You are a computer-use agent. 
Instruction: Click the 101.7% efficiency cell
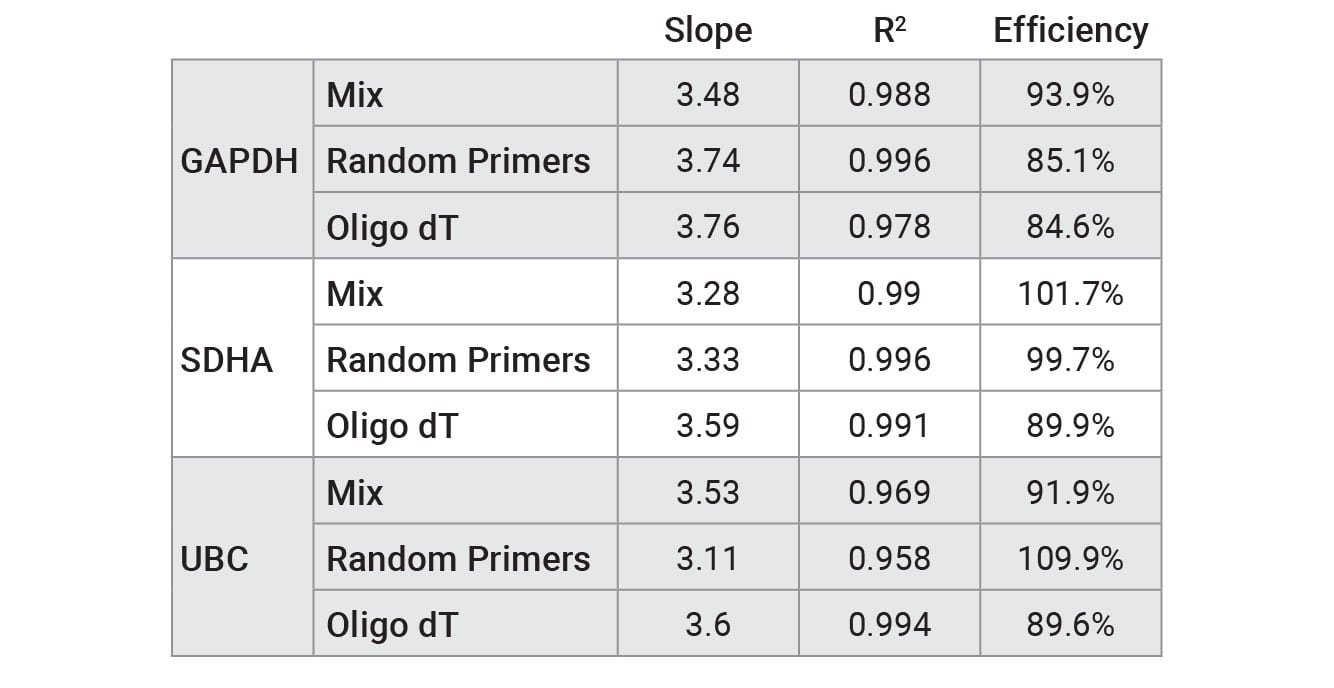1070,293
